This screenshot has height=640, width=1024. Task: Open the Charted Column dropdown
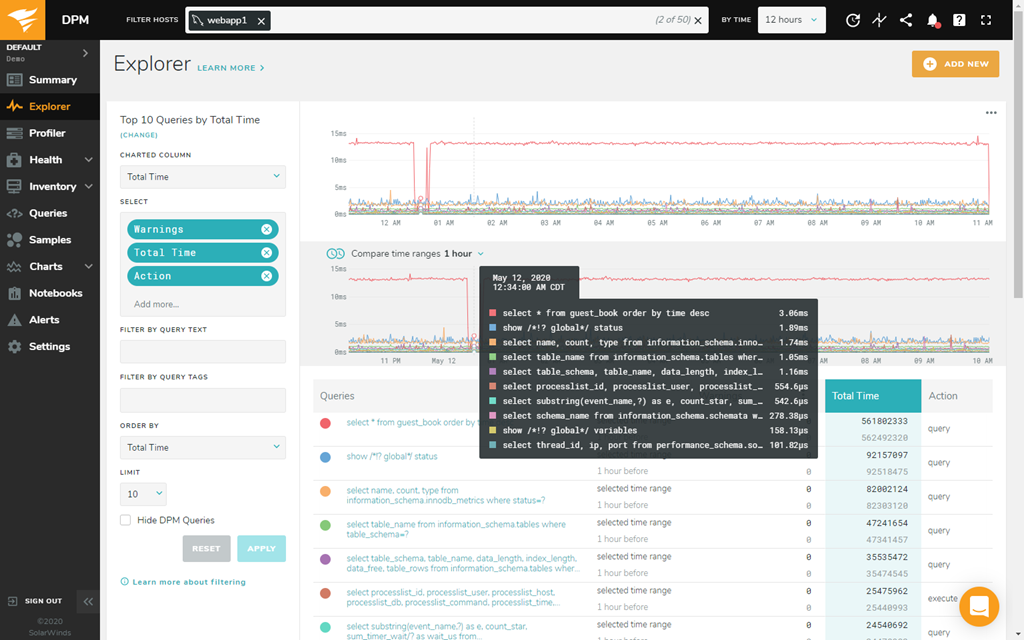[x=203, y=177]
